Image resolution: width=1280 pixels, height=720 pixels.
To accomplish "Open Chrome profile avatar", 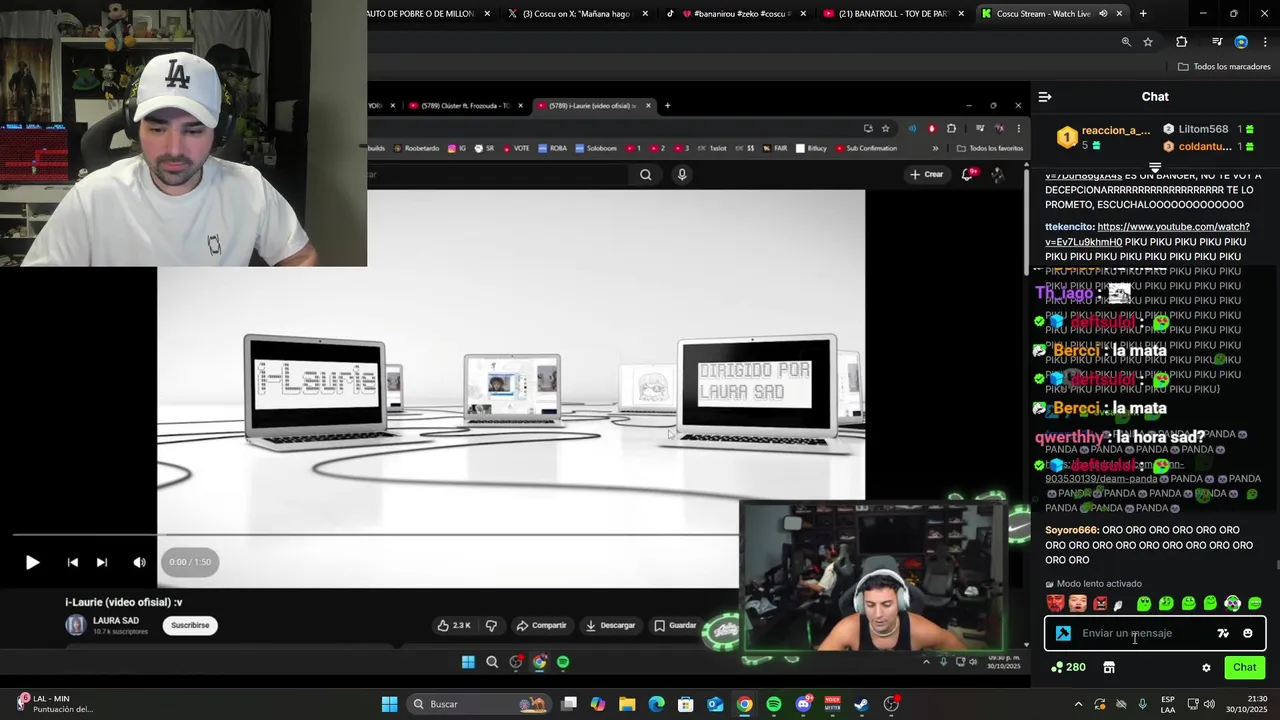I will point(1241,42).
